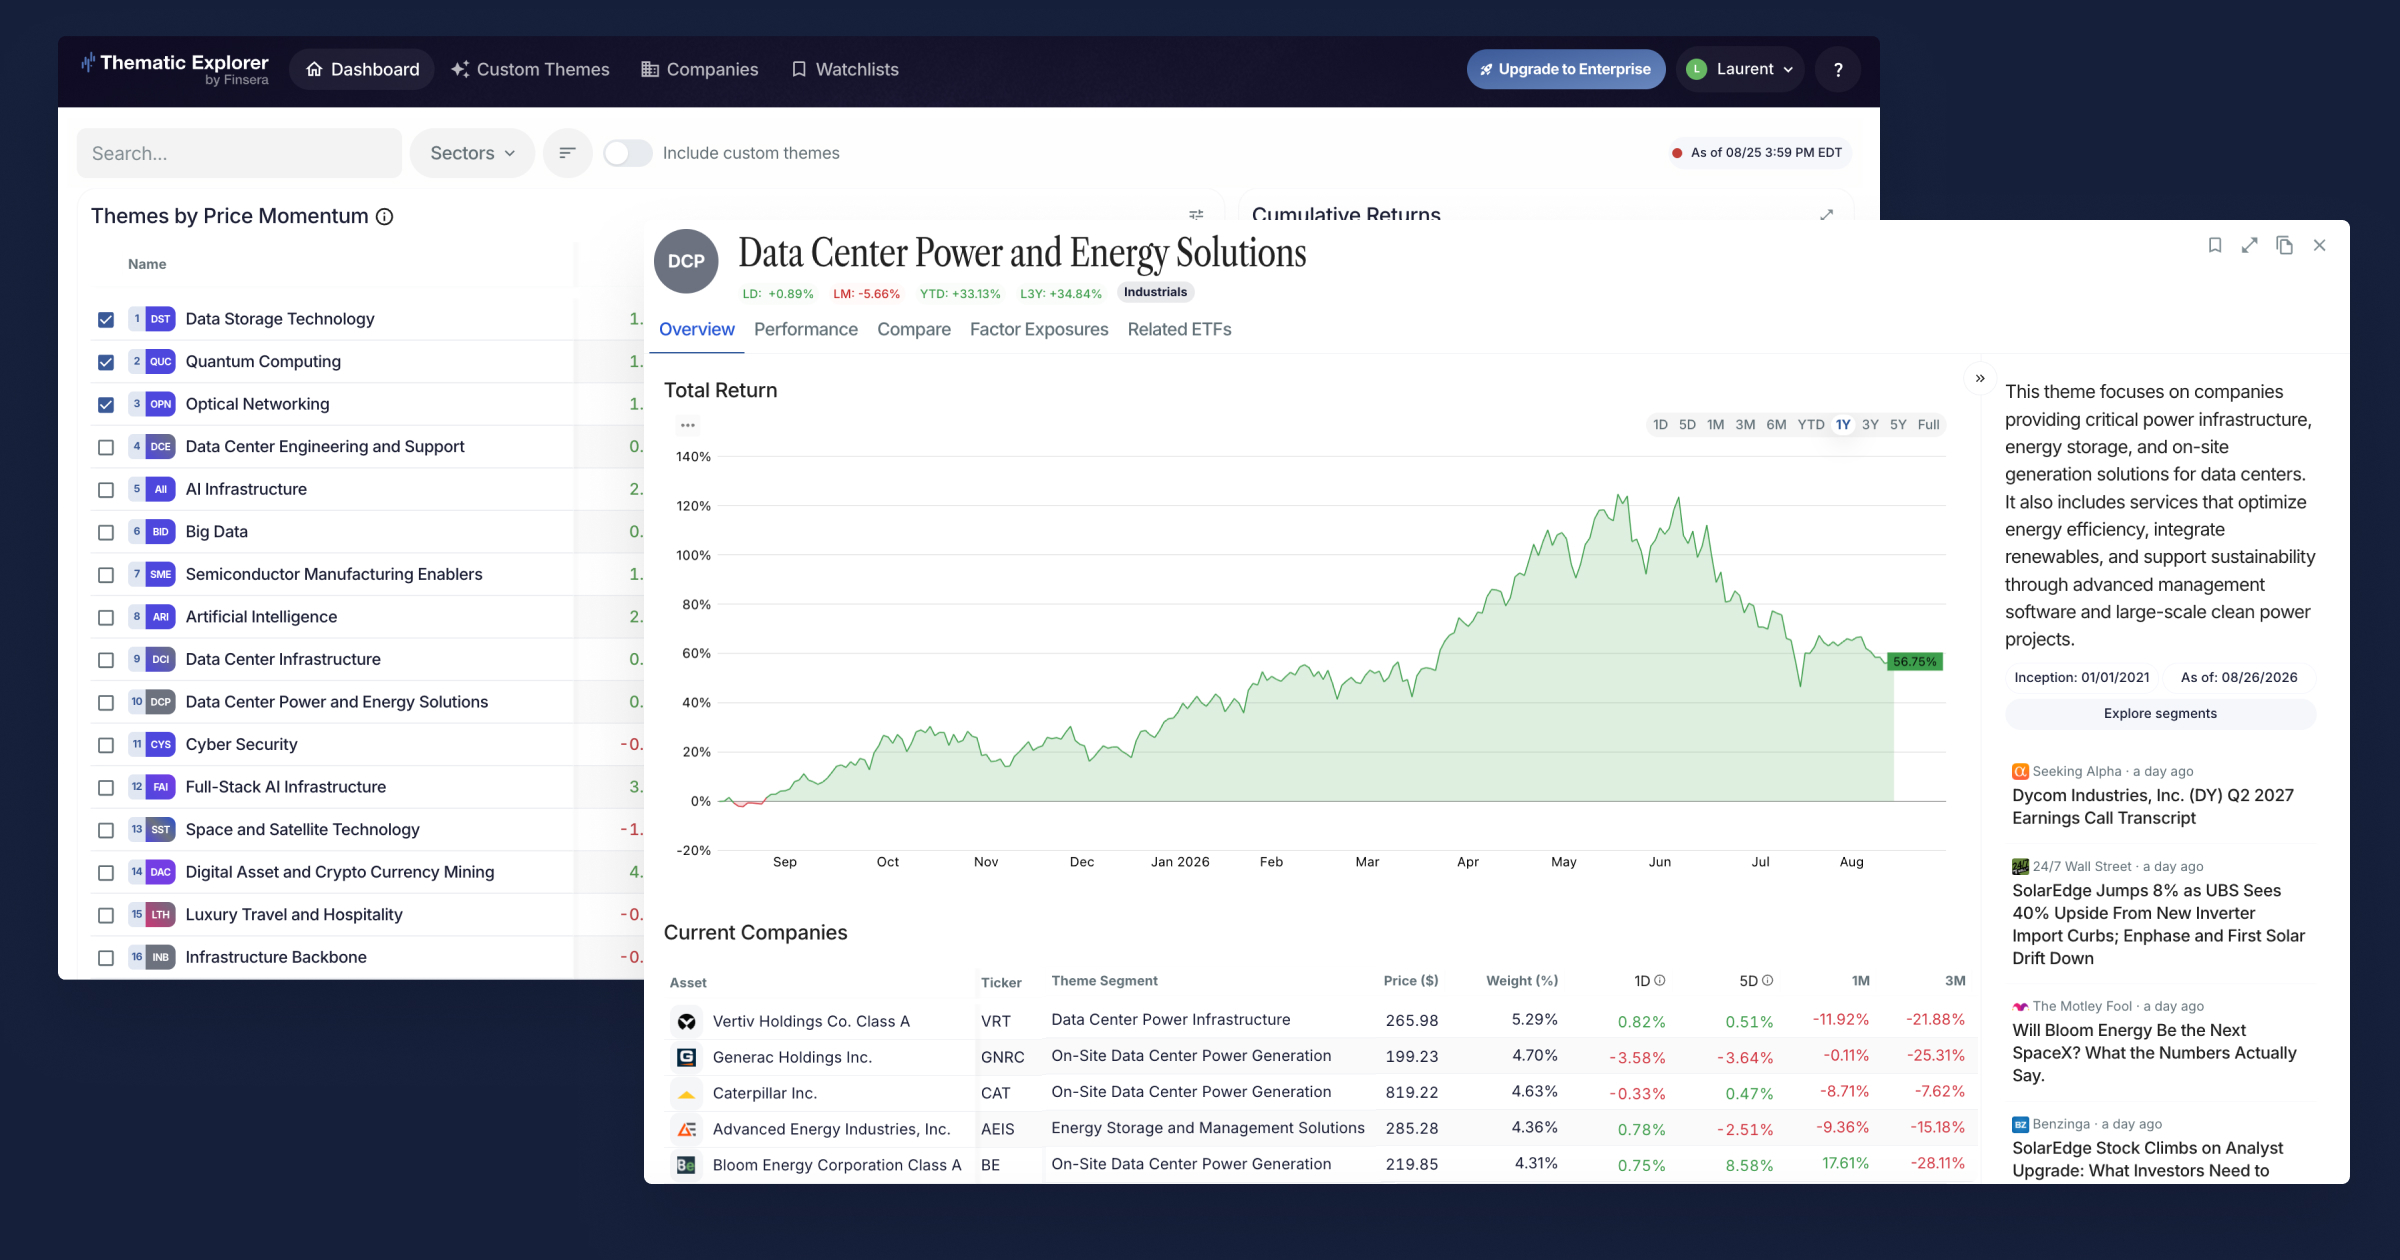Uncheck the Data Storage Technology checkbox

(x=106, y=320)
